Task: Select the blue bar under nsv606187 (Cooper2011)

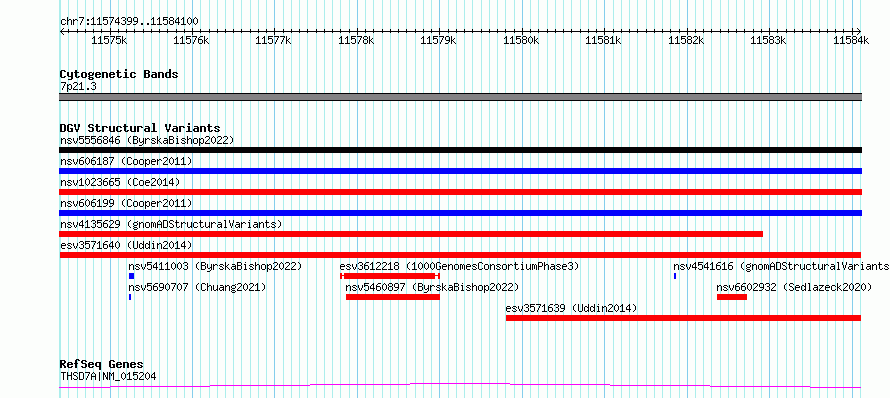Action: [x=460, y=171]
